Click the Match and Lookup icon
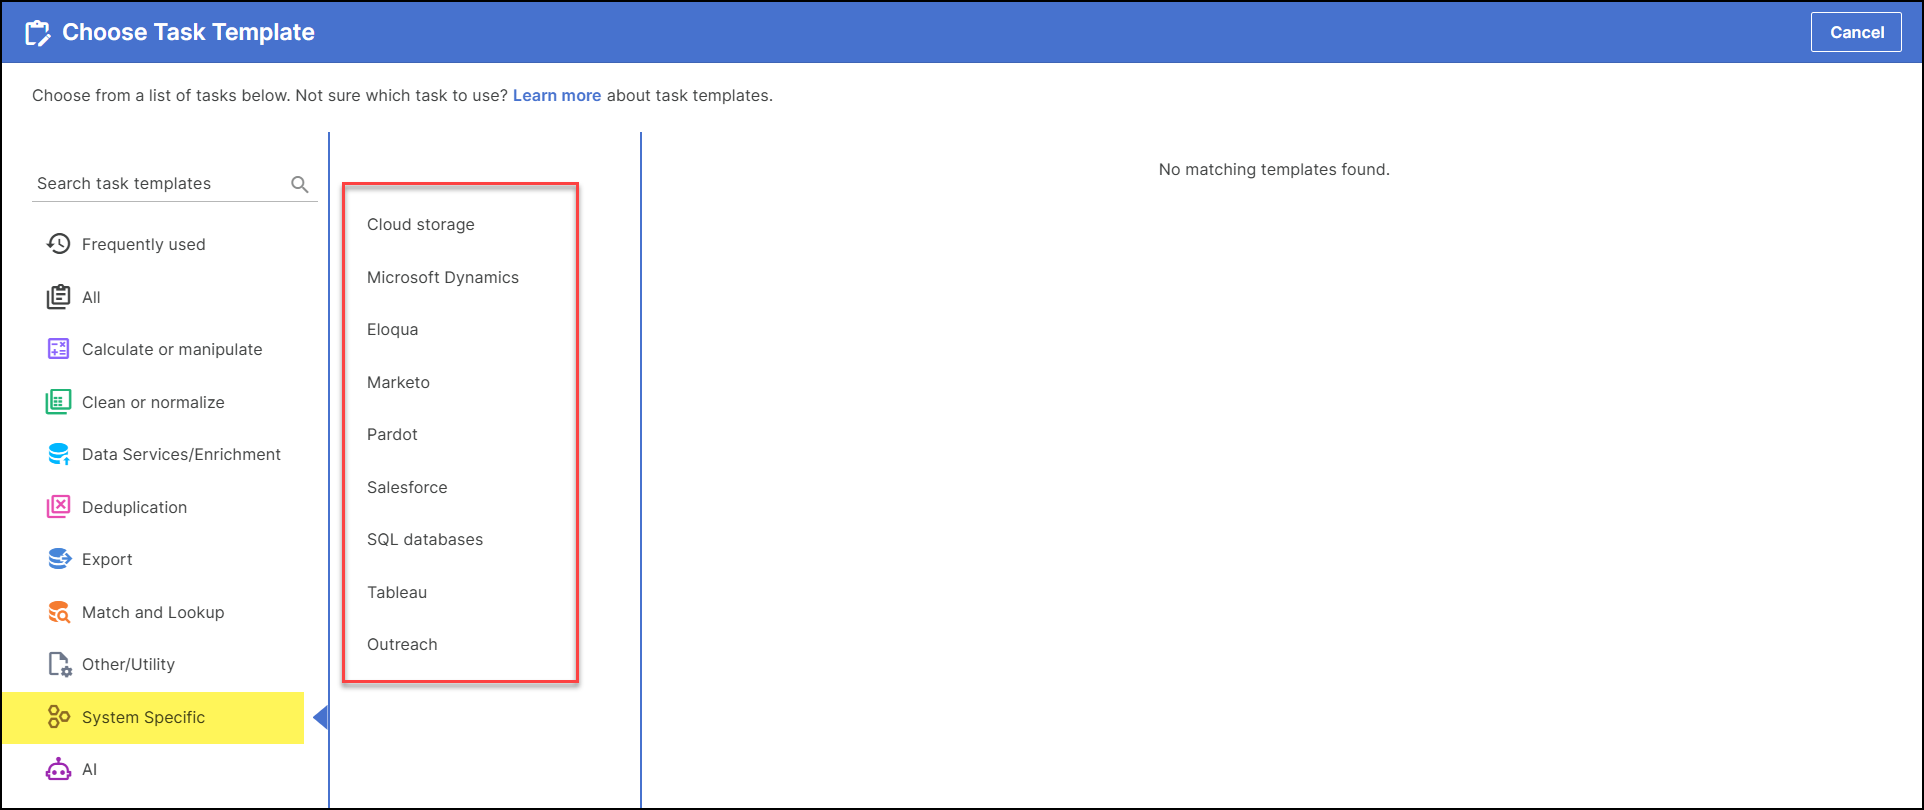The width and height of the screenshot is (1924, 810). tap(59, 612)
